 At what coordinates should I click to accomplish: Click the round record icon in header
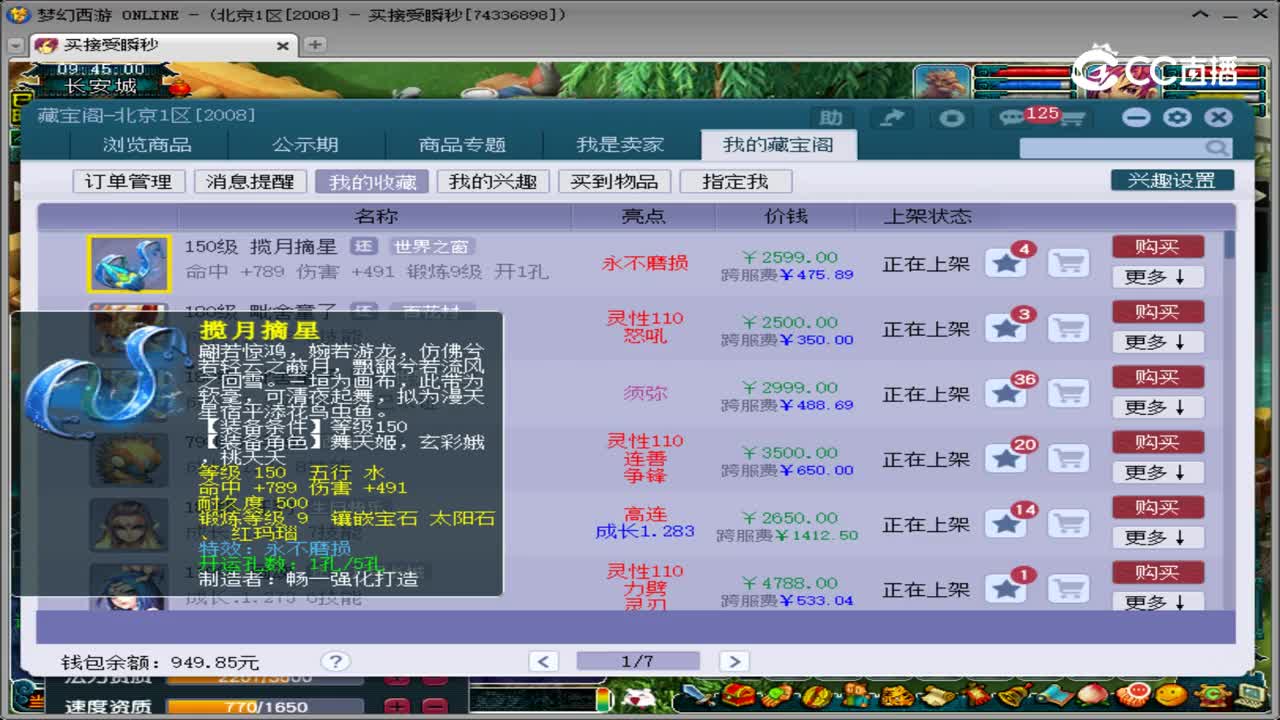(951, 118)
